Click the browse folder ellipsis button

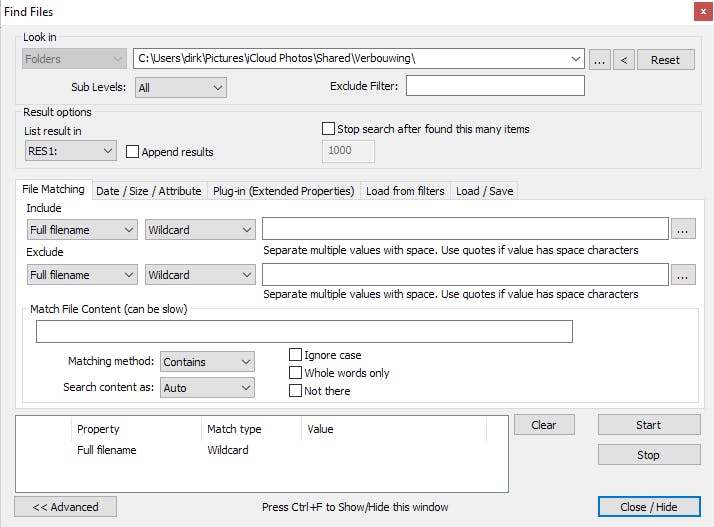click(x=599, y=60)
